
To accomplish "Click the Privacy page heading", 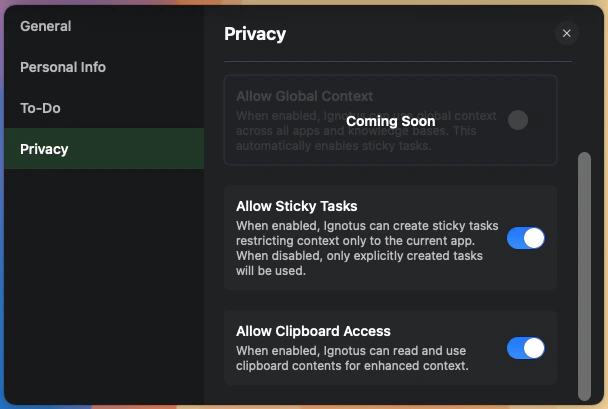I will 255,34.
